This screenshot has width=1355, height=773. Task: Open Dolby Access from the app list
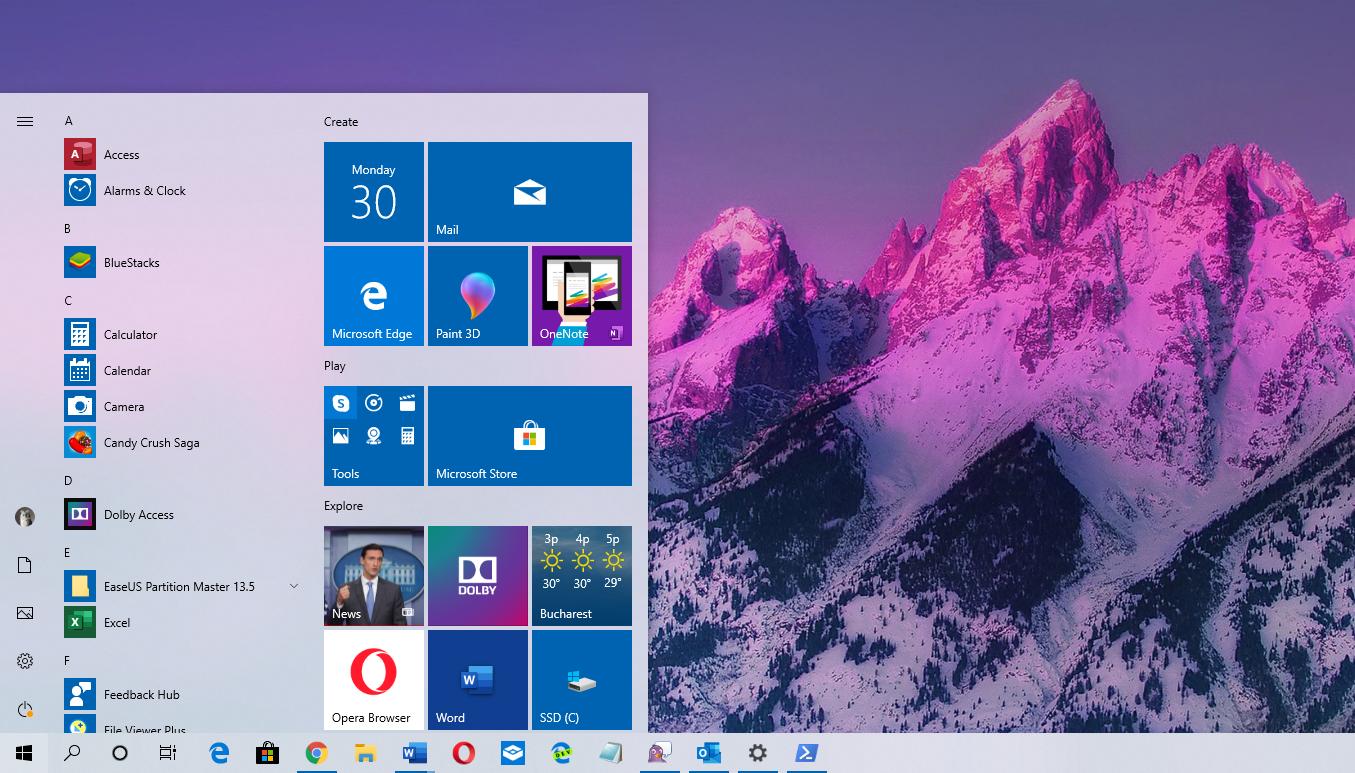[180, 514]
